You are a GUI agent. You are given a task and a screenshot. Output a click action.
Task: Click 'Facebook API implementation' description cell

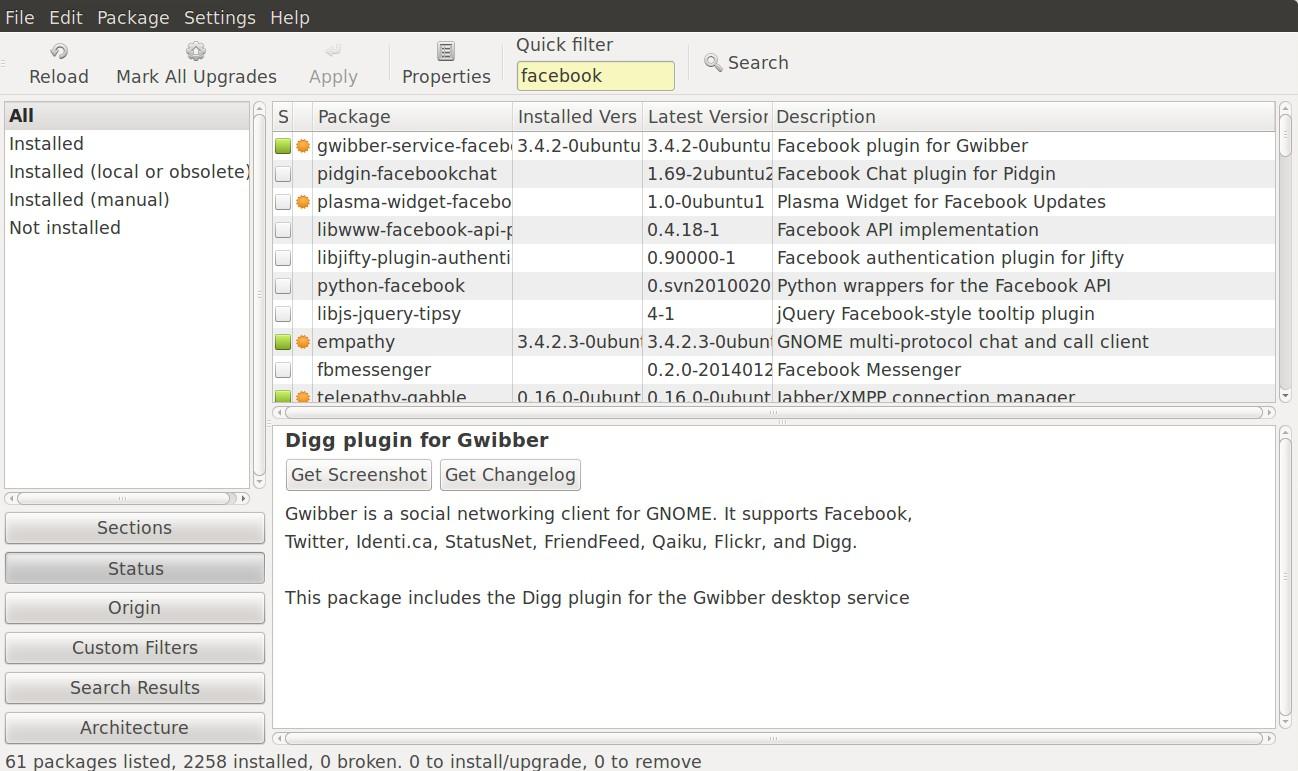[908, 230]
